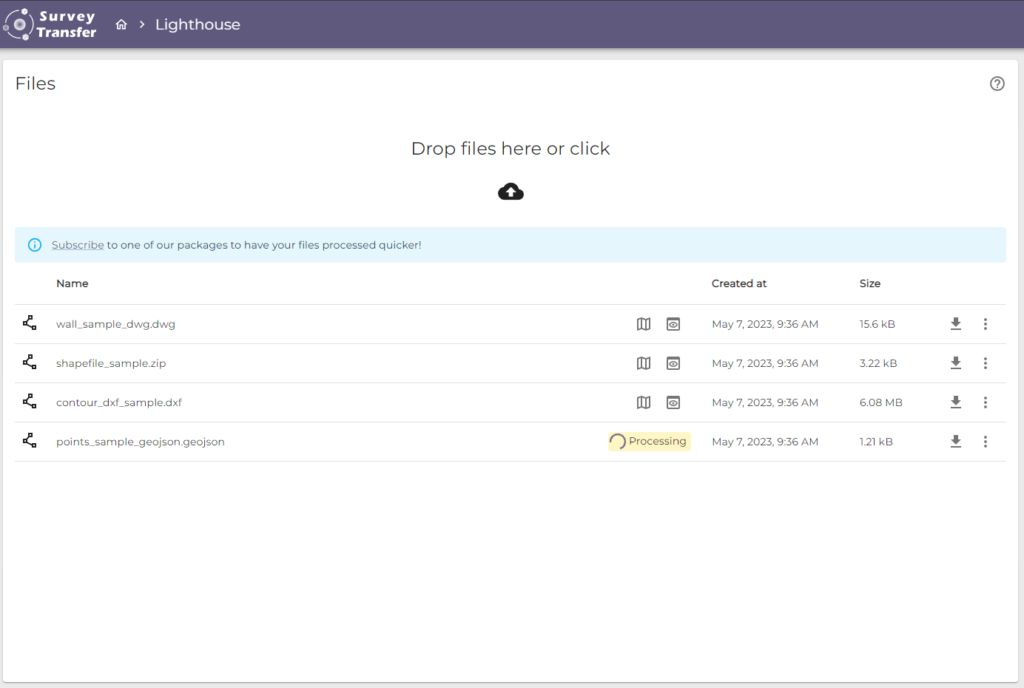Image resolution: width=1024 pixels, height=688 pixels.
Task: Select the Lighthouse breadcrumb item
Action: click(x=197, y=25)
